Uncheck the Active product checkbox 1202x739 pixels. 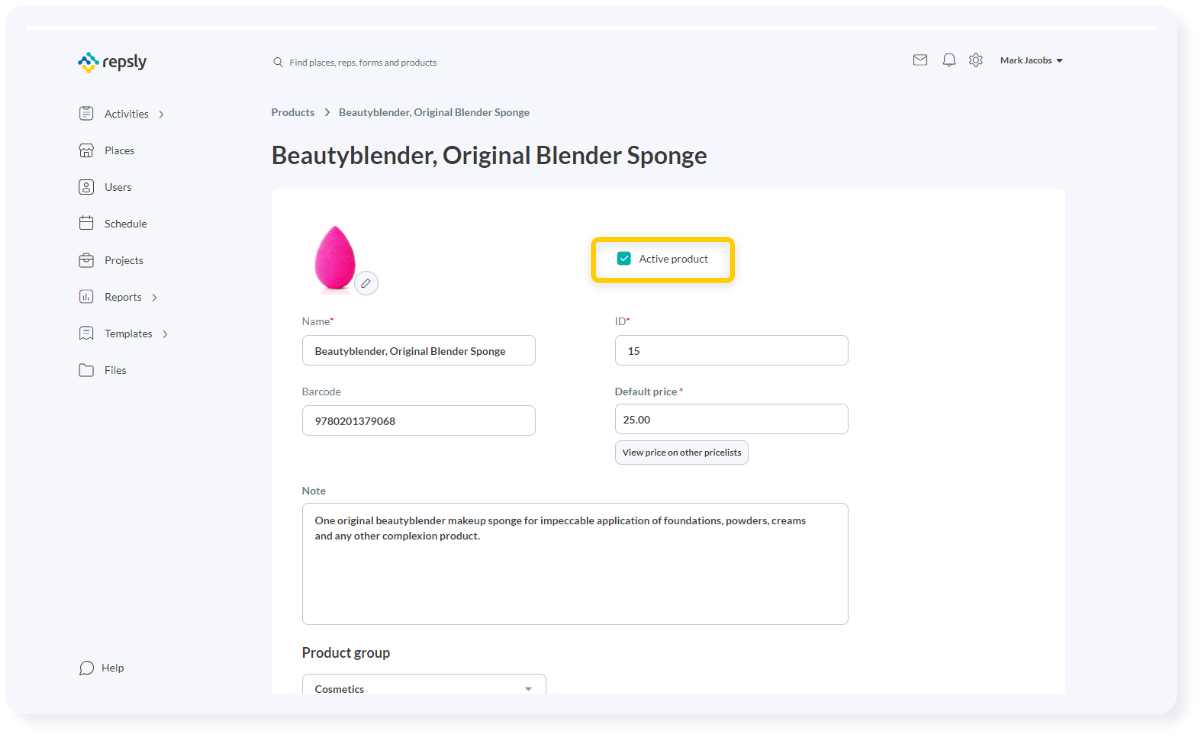[624, 259]
